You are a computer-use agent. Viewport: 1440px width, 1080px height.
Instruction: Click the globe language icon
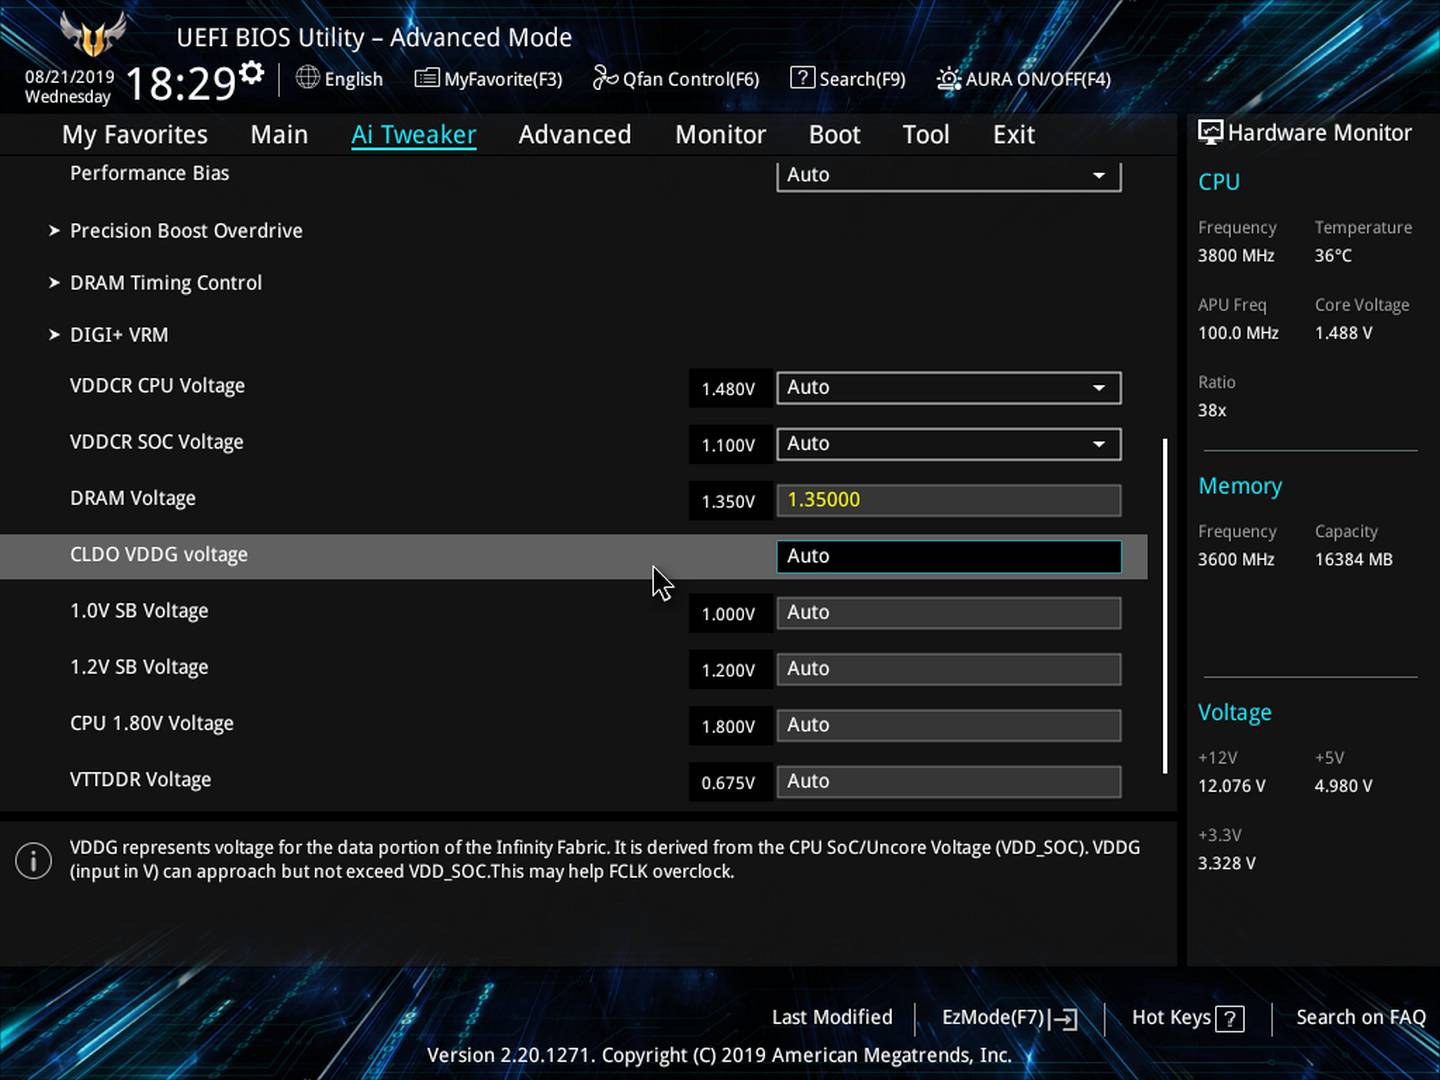308,77
